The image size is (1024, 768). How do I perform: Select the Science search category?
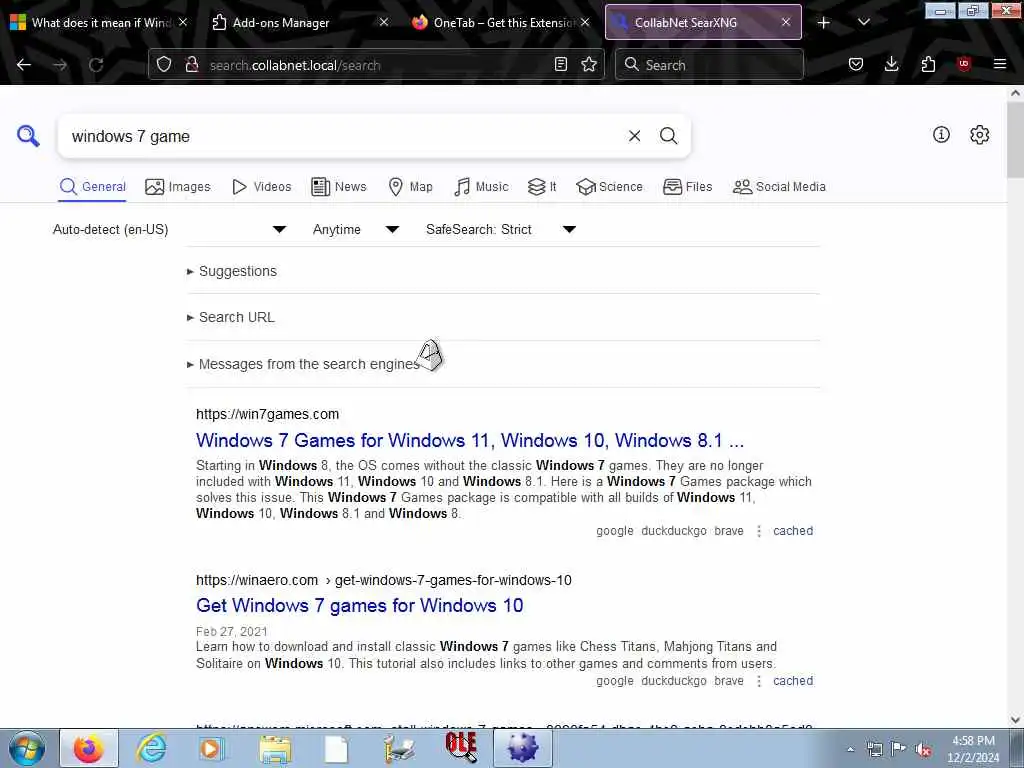(609, 187)
